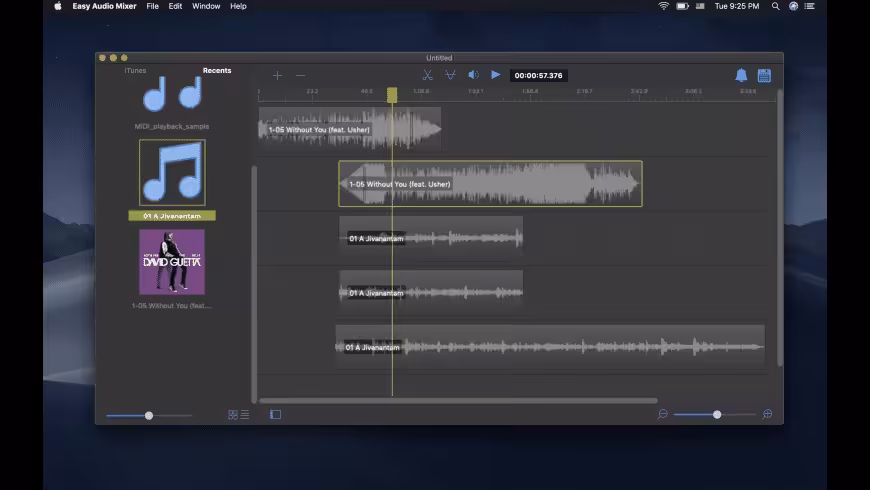The image size is (870, 490).
Task: Click the vertical timeline scrollbar
Action: pos(780,228)
